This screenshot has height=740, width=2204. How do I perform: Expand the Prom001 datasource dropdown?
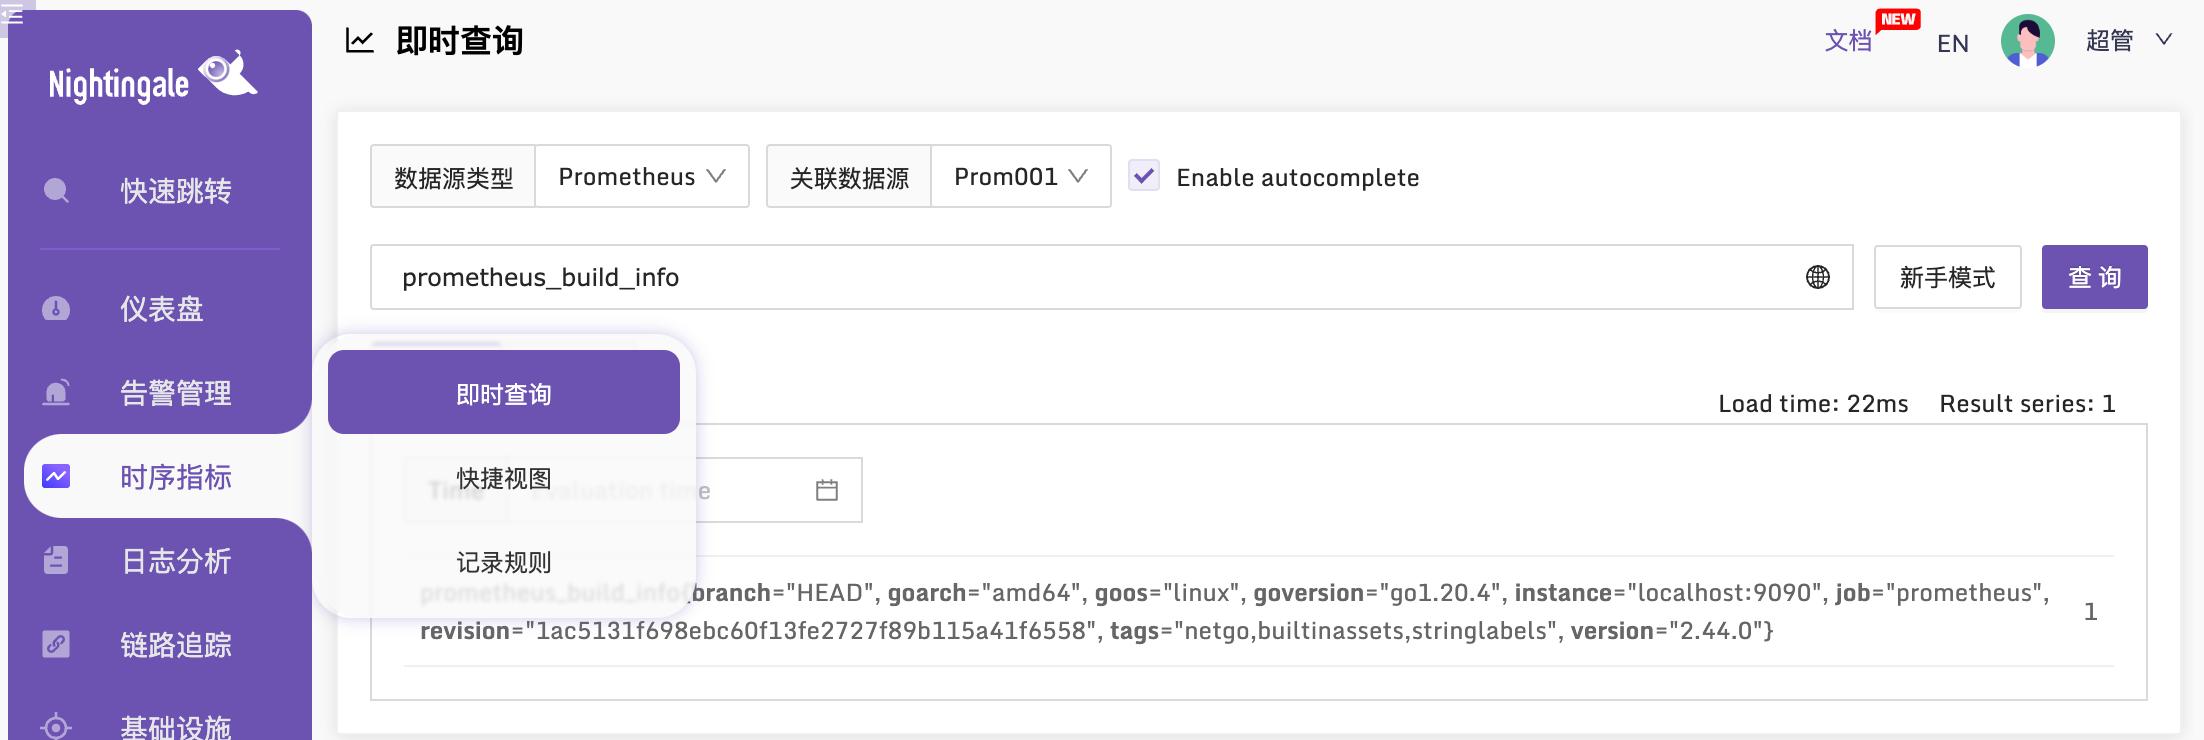tap(1021, 176)
